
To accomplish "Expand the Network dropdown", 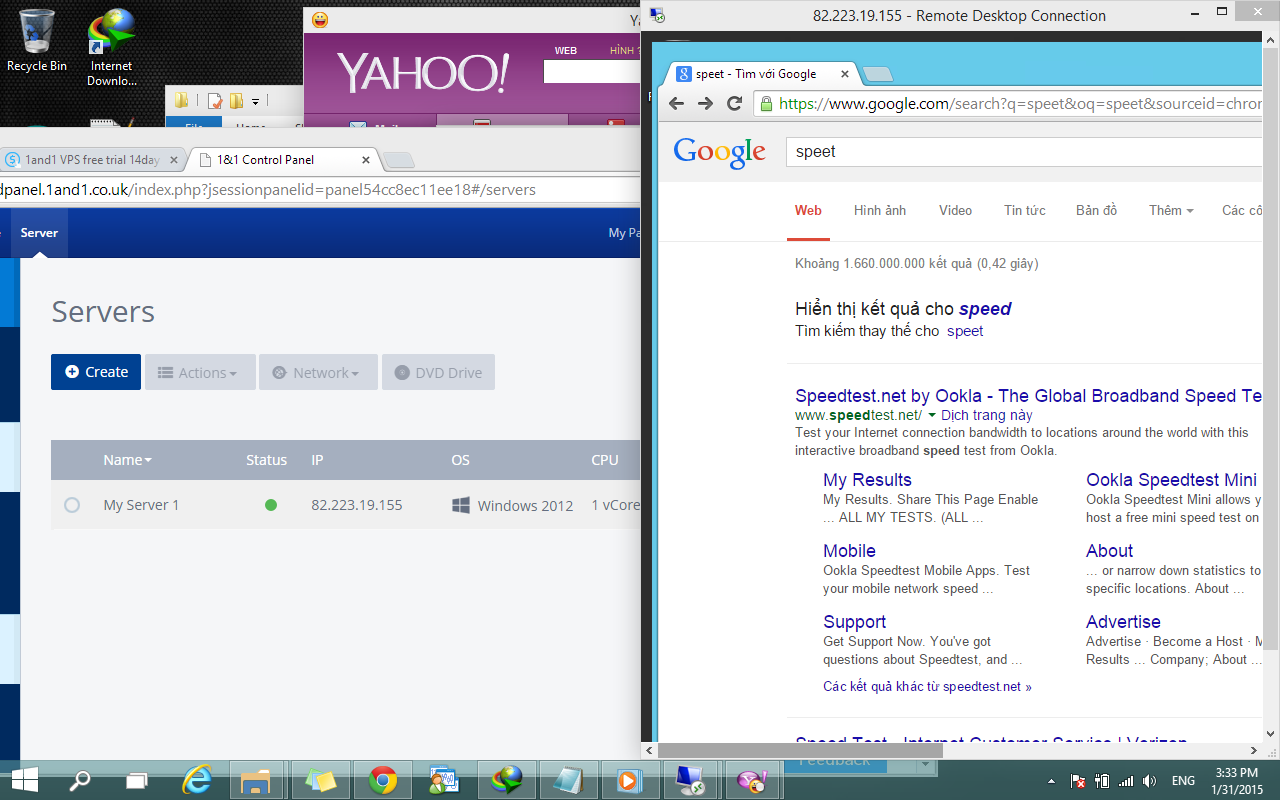I will click(318, 372).
